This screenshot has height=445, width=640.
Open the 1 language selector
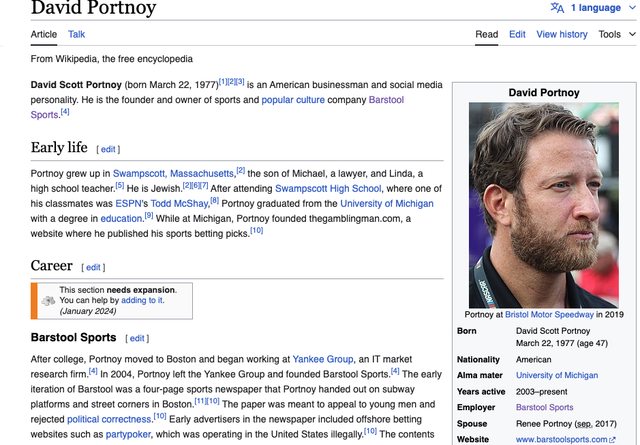pos(596,8)
